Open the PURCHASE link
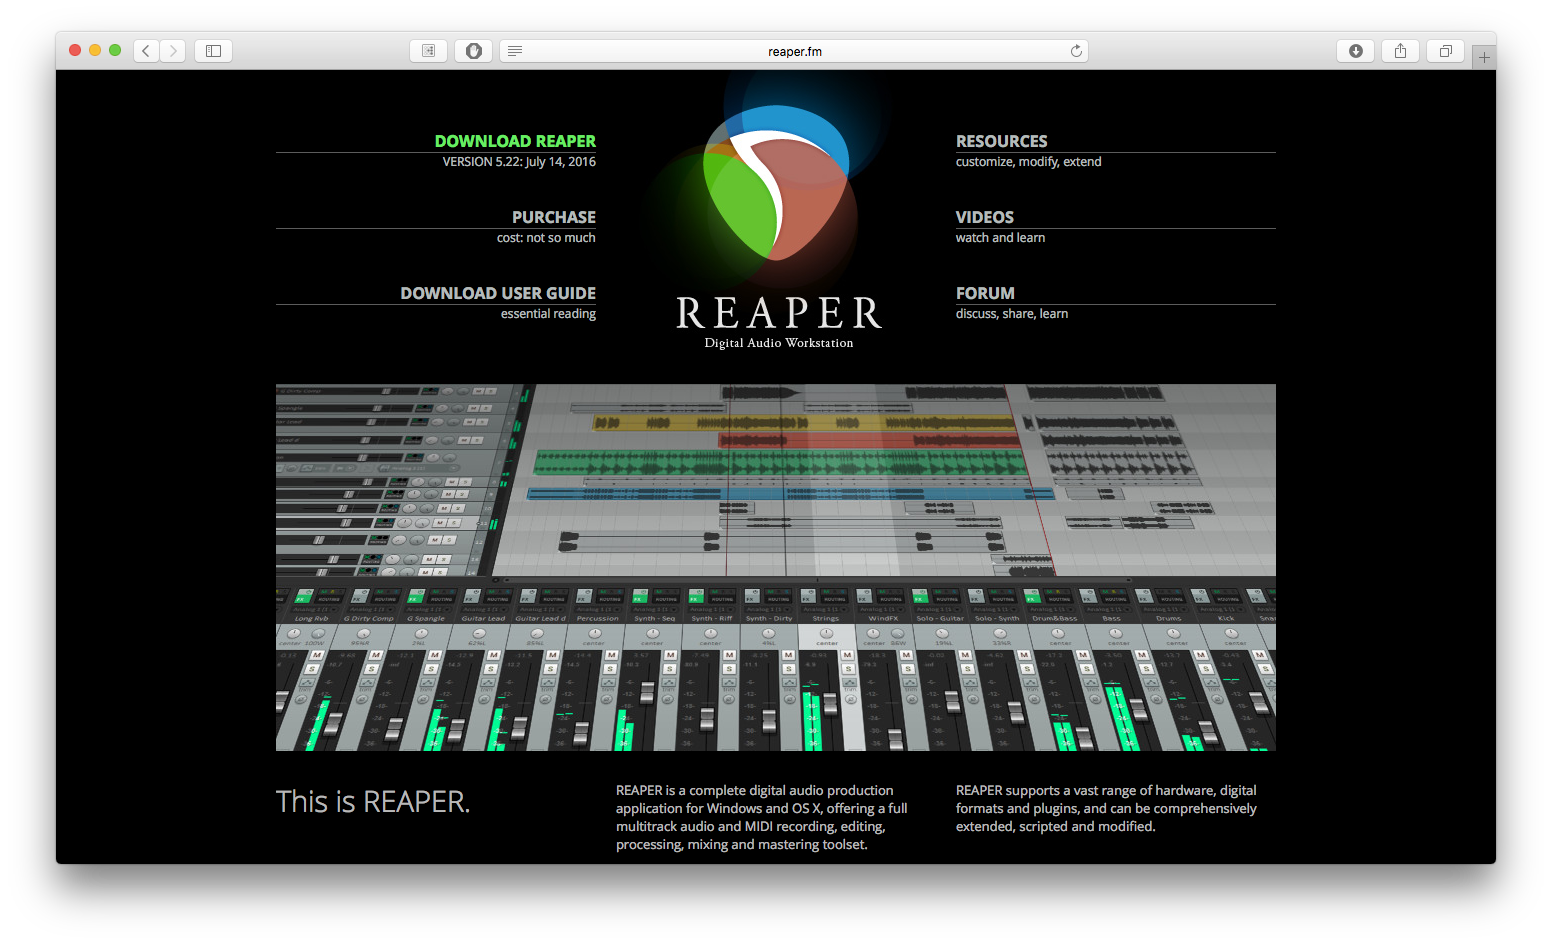The image size is (1552, 944). pos(554,217)
